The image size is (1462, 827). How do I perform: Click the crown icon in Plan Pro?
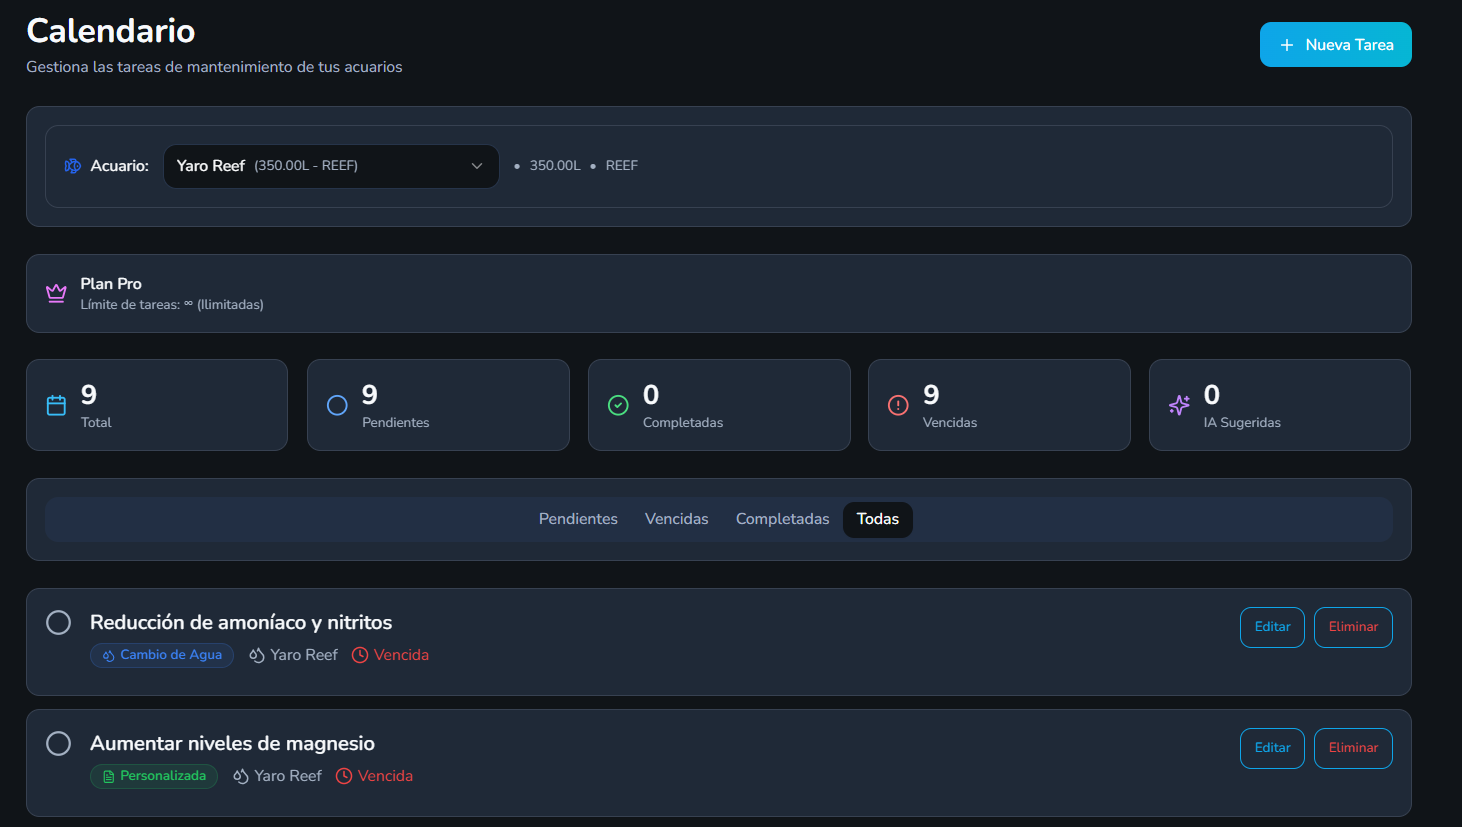click(x=56, y=293)
